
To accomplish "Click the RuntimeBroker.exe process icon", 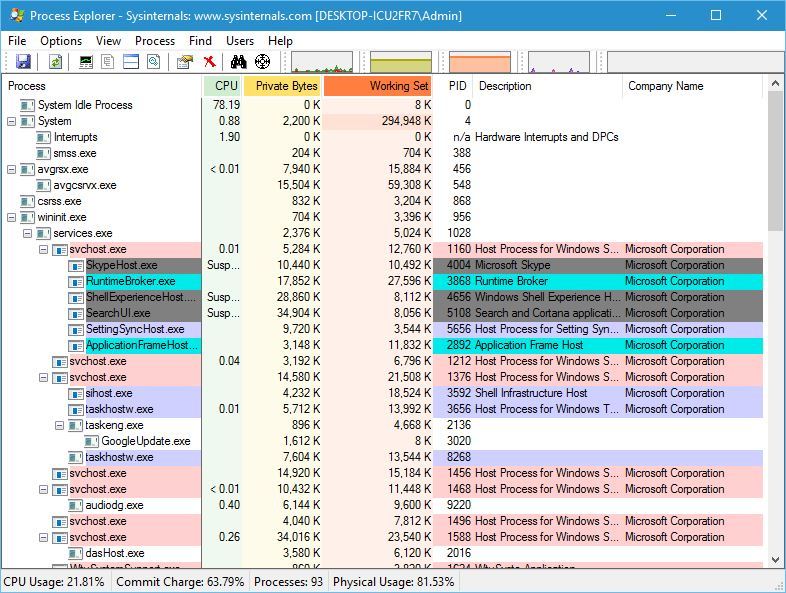I will coord(76,281).
